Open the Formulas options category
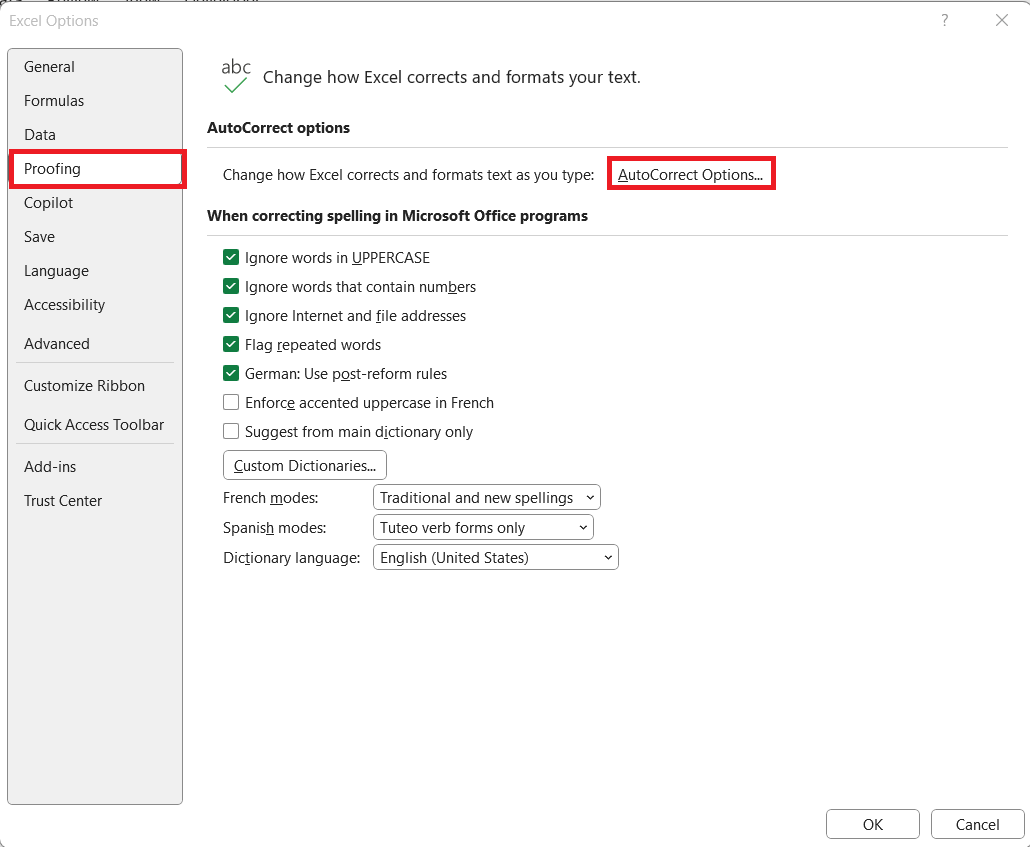The height and width of the screenshot is (847, 1030). [x=95, y=101]
